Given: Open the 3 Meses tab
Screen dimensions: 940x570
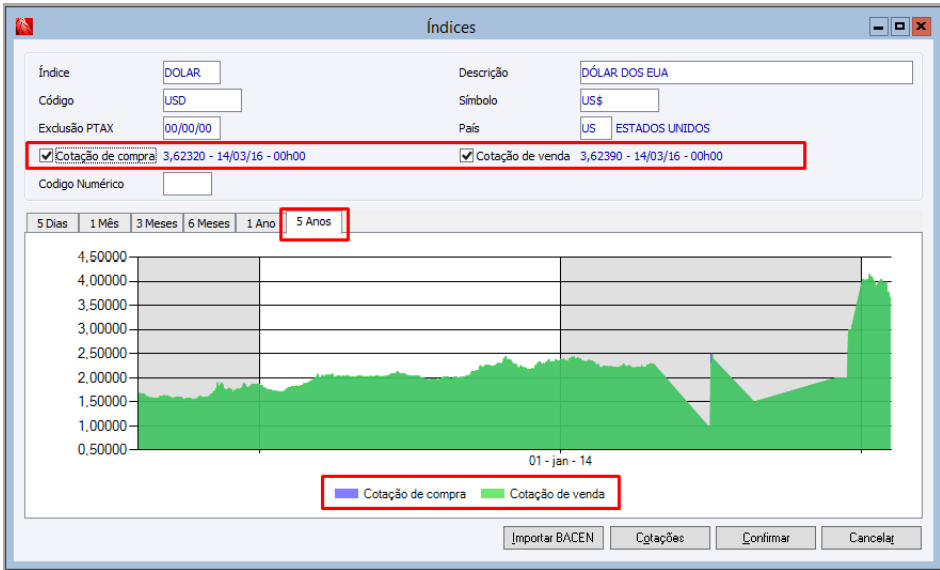Looking at the screenshot, I should click(156, 224).
